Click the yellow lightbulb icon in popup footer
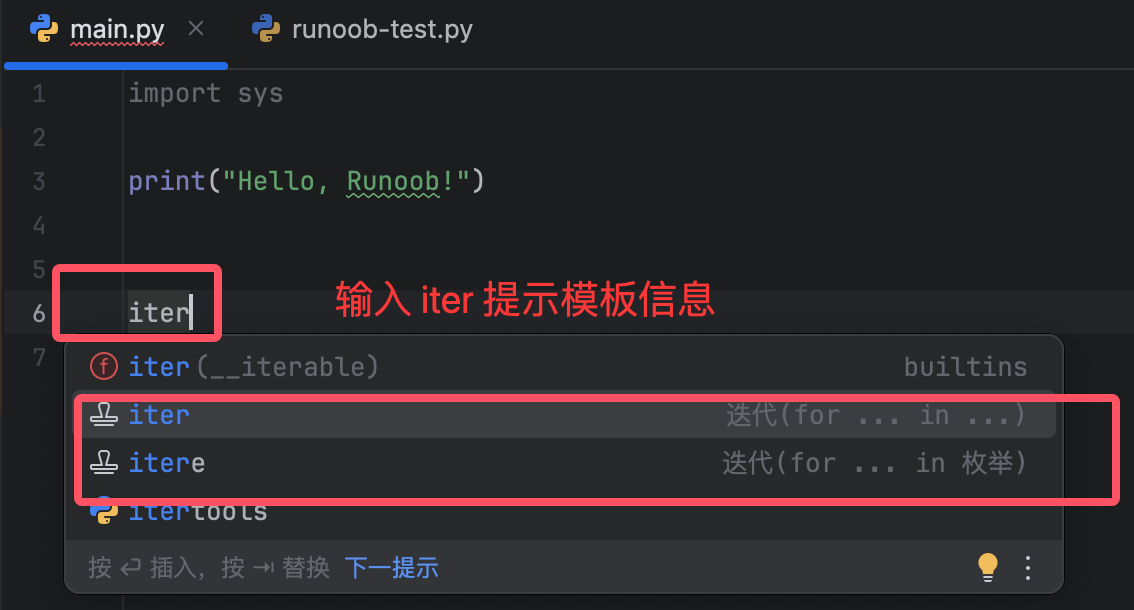Image resolution: width=1134 pixels, height=610 pixels. 988,567
